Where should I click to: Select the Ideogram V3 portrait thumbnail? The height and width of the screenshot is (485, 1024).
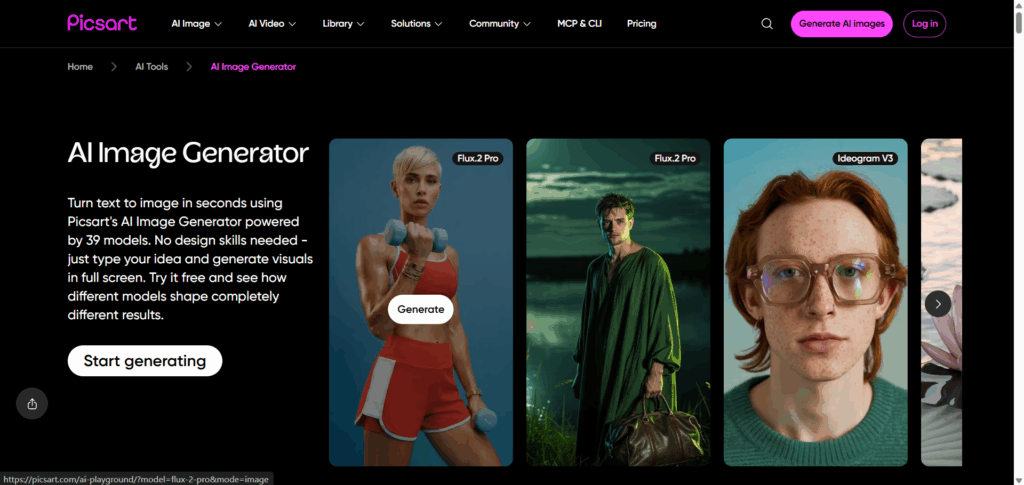pos(816,302)
